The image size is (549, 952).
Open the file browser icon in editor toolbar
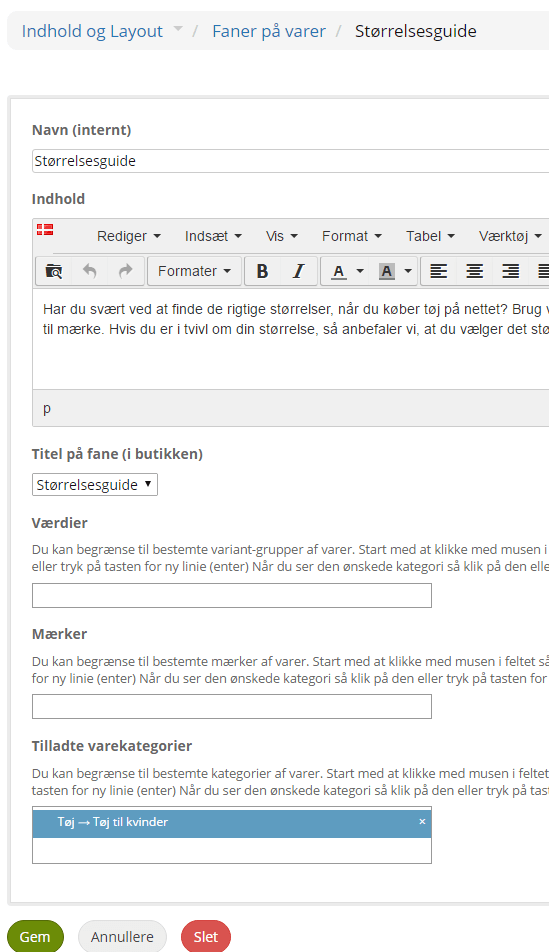point(54,271)
